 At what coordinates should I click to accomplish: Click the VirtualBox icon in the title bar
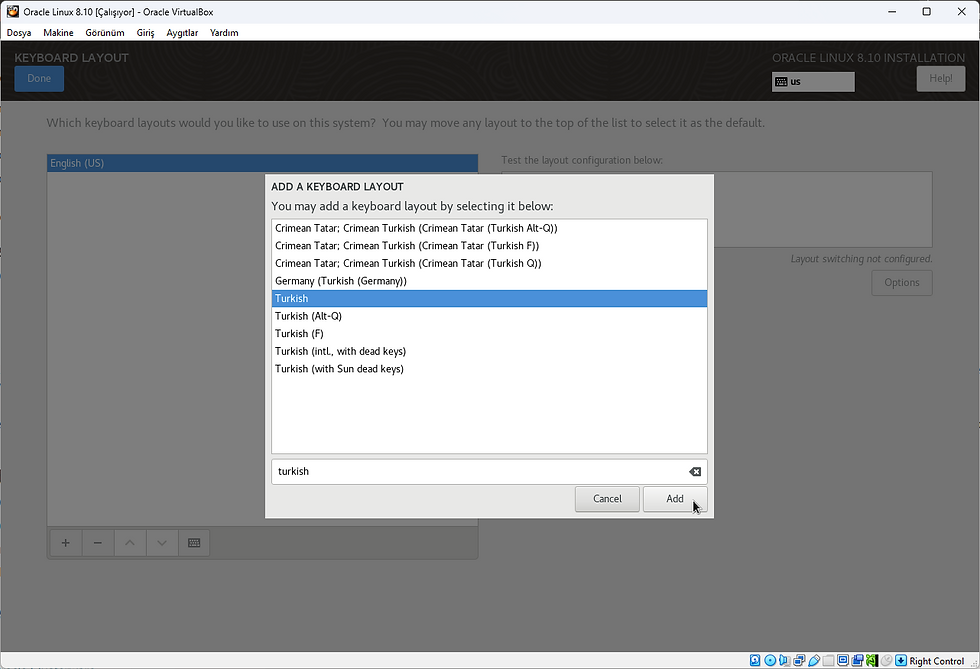click(12, 11)
